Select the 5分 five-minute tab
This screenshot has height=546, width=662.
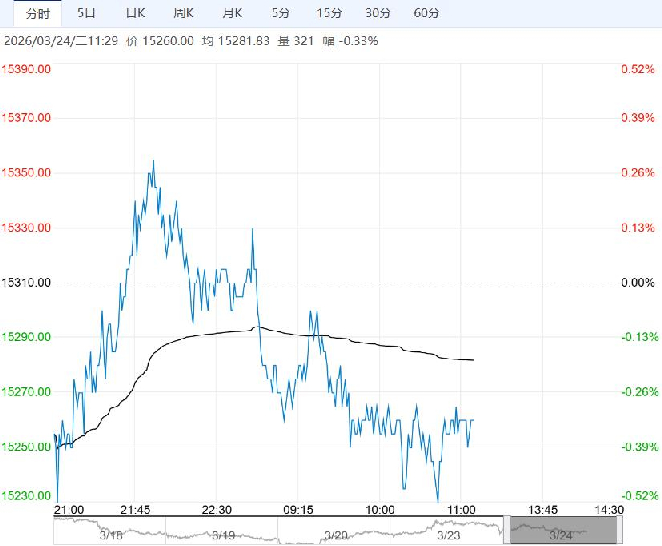[281, 13]
